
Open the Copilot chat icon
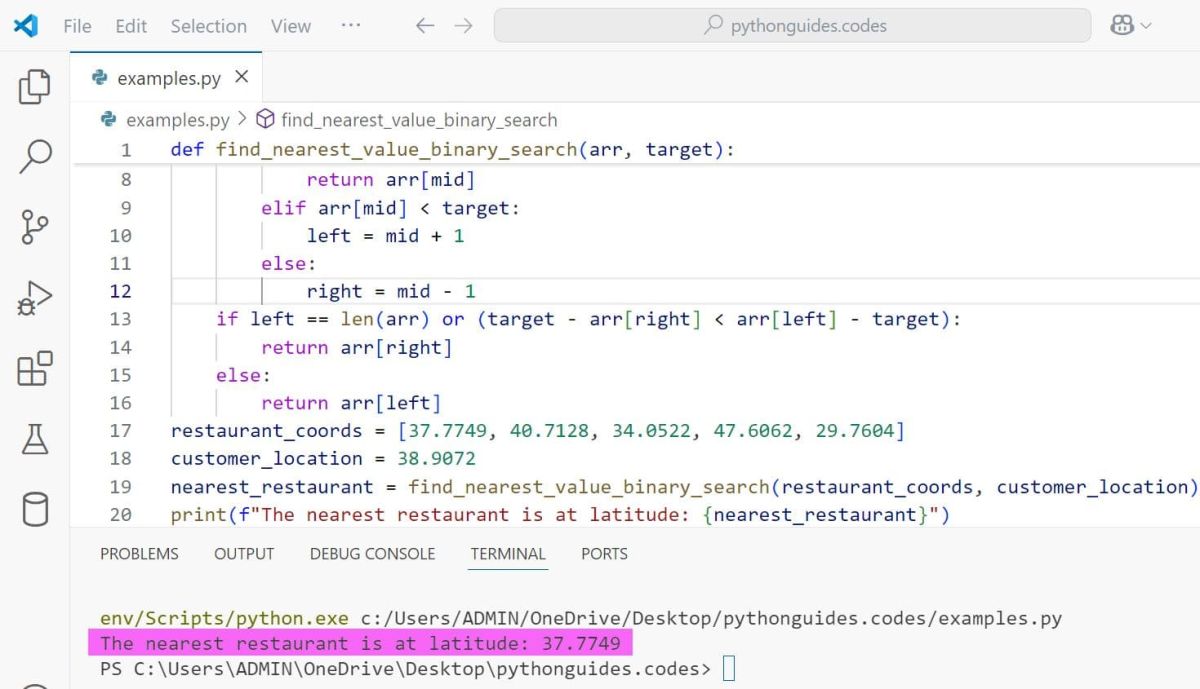click(x=1122, y=26)
